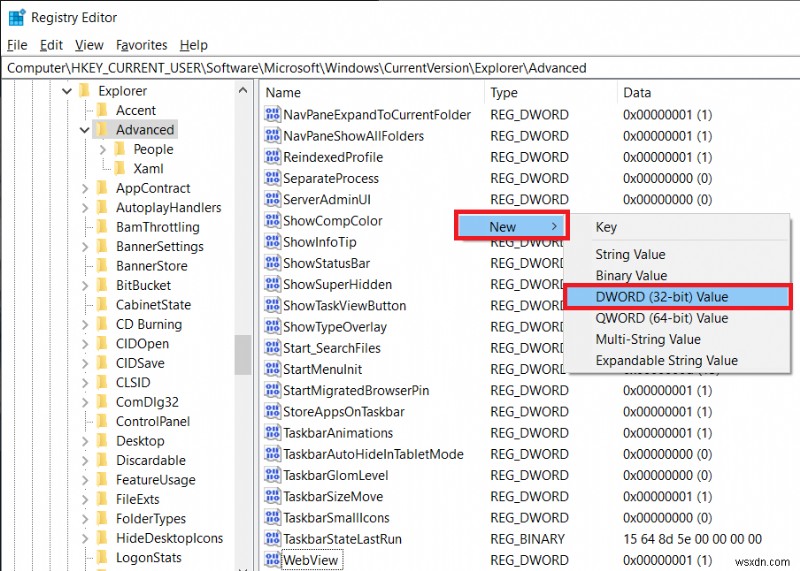The image size is (800, 571).
Task: Open the New submenu entry
Action: 512,227
